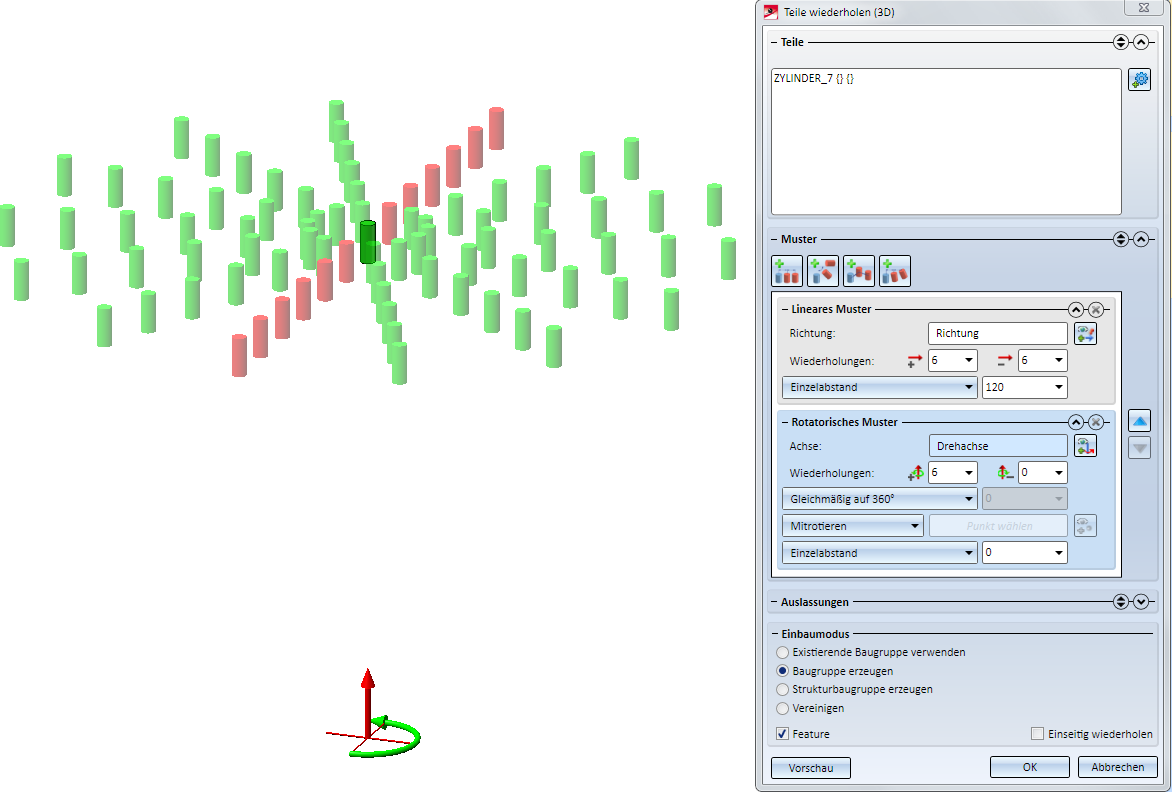Add a linear pattern with first Muster icon
Screen dimensions: 1172x810
coord(787,271)
